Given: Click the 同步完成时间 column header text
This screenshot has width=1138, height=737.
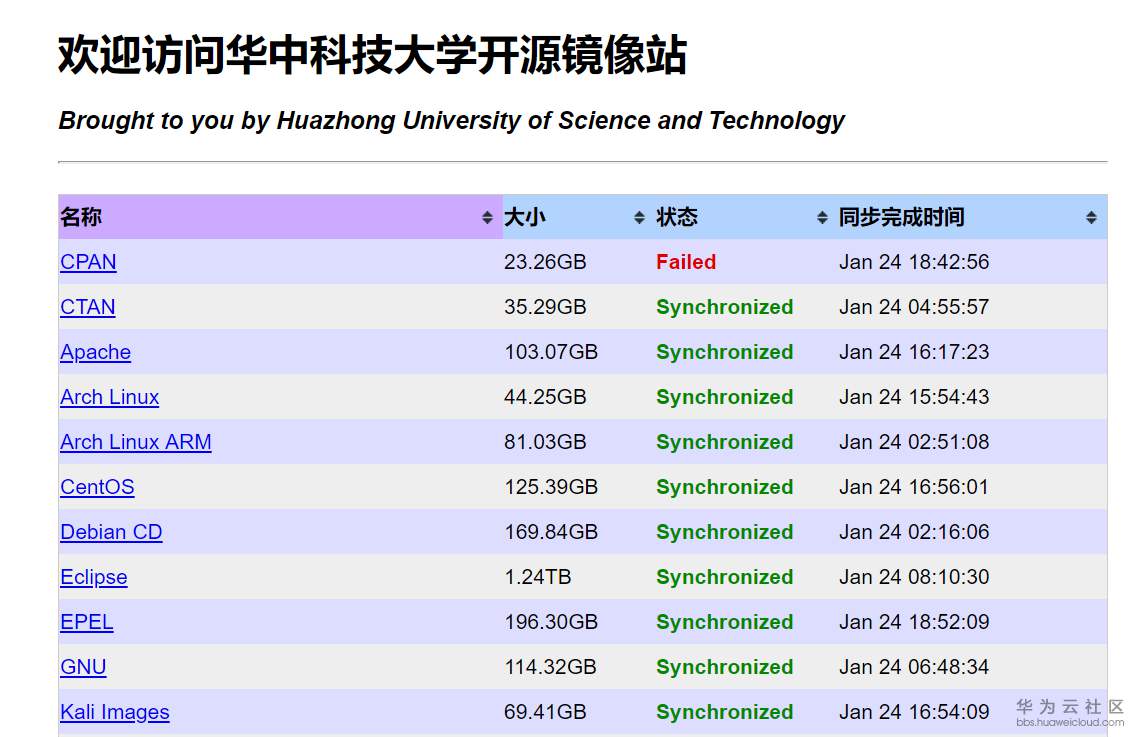Looking at the screenshot, I should pyautogui.click(x=901, y=217).
